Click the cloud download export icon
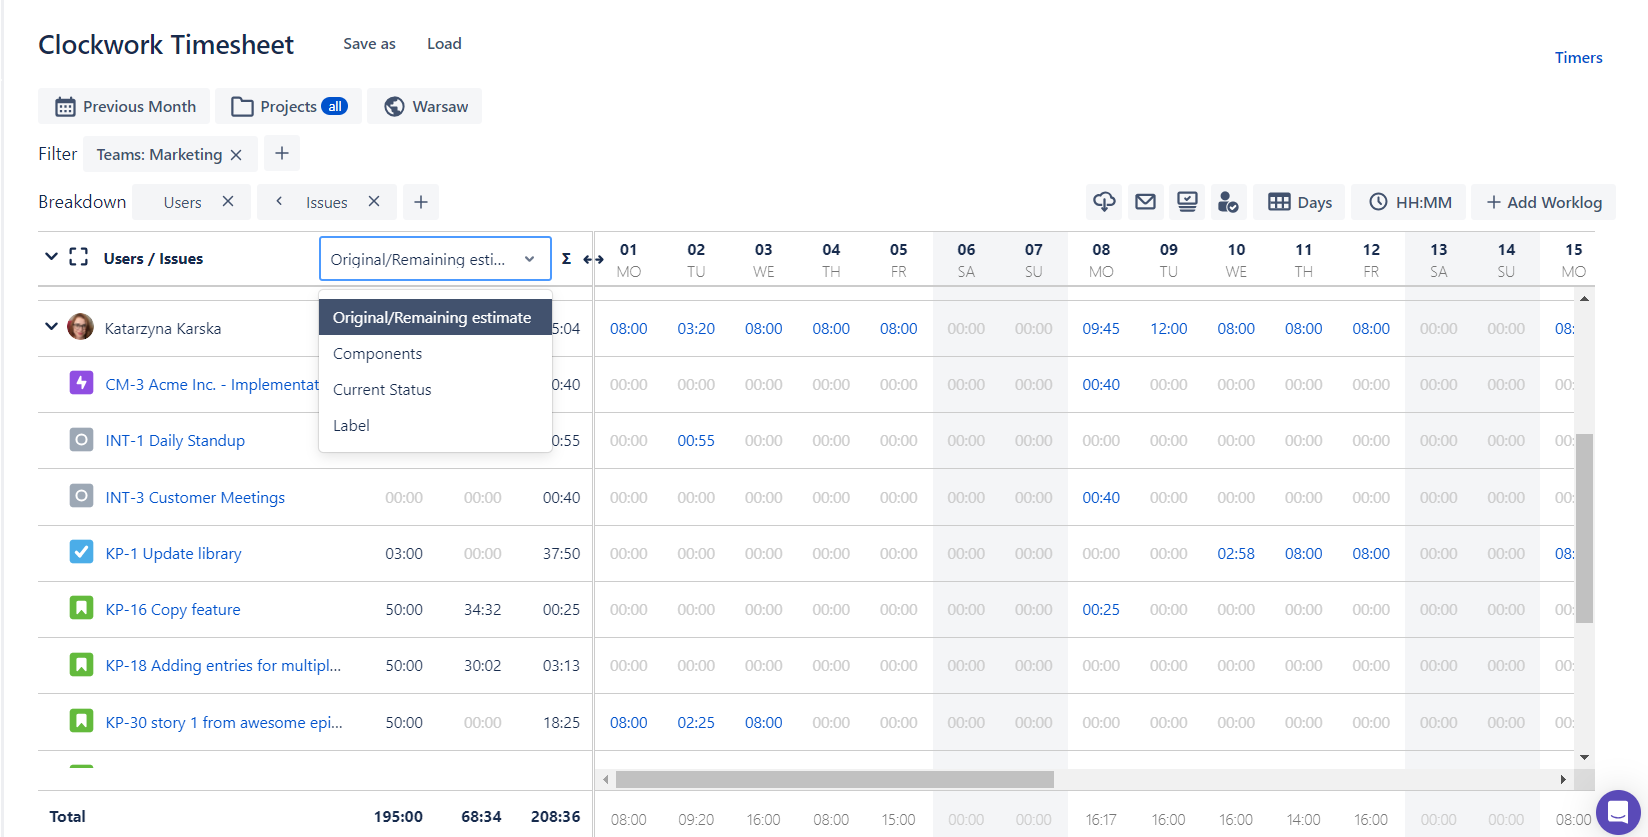Image resolution: width=1648 pixels, height=837 pixels. tap(1104, 202)
